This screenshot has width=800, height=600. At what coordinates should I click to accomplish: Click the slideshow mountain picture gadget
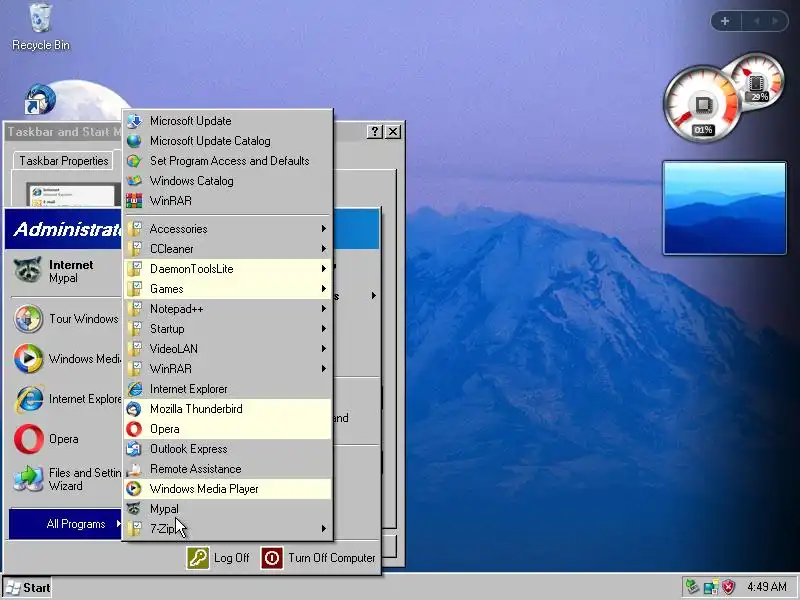click(724, 208)
